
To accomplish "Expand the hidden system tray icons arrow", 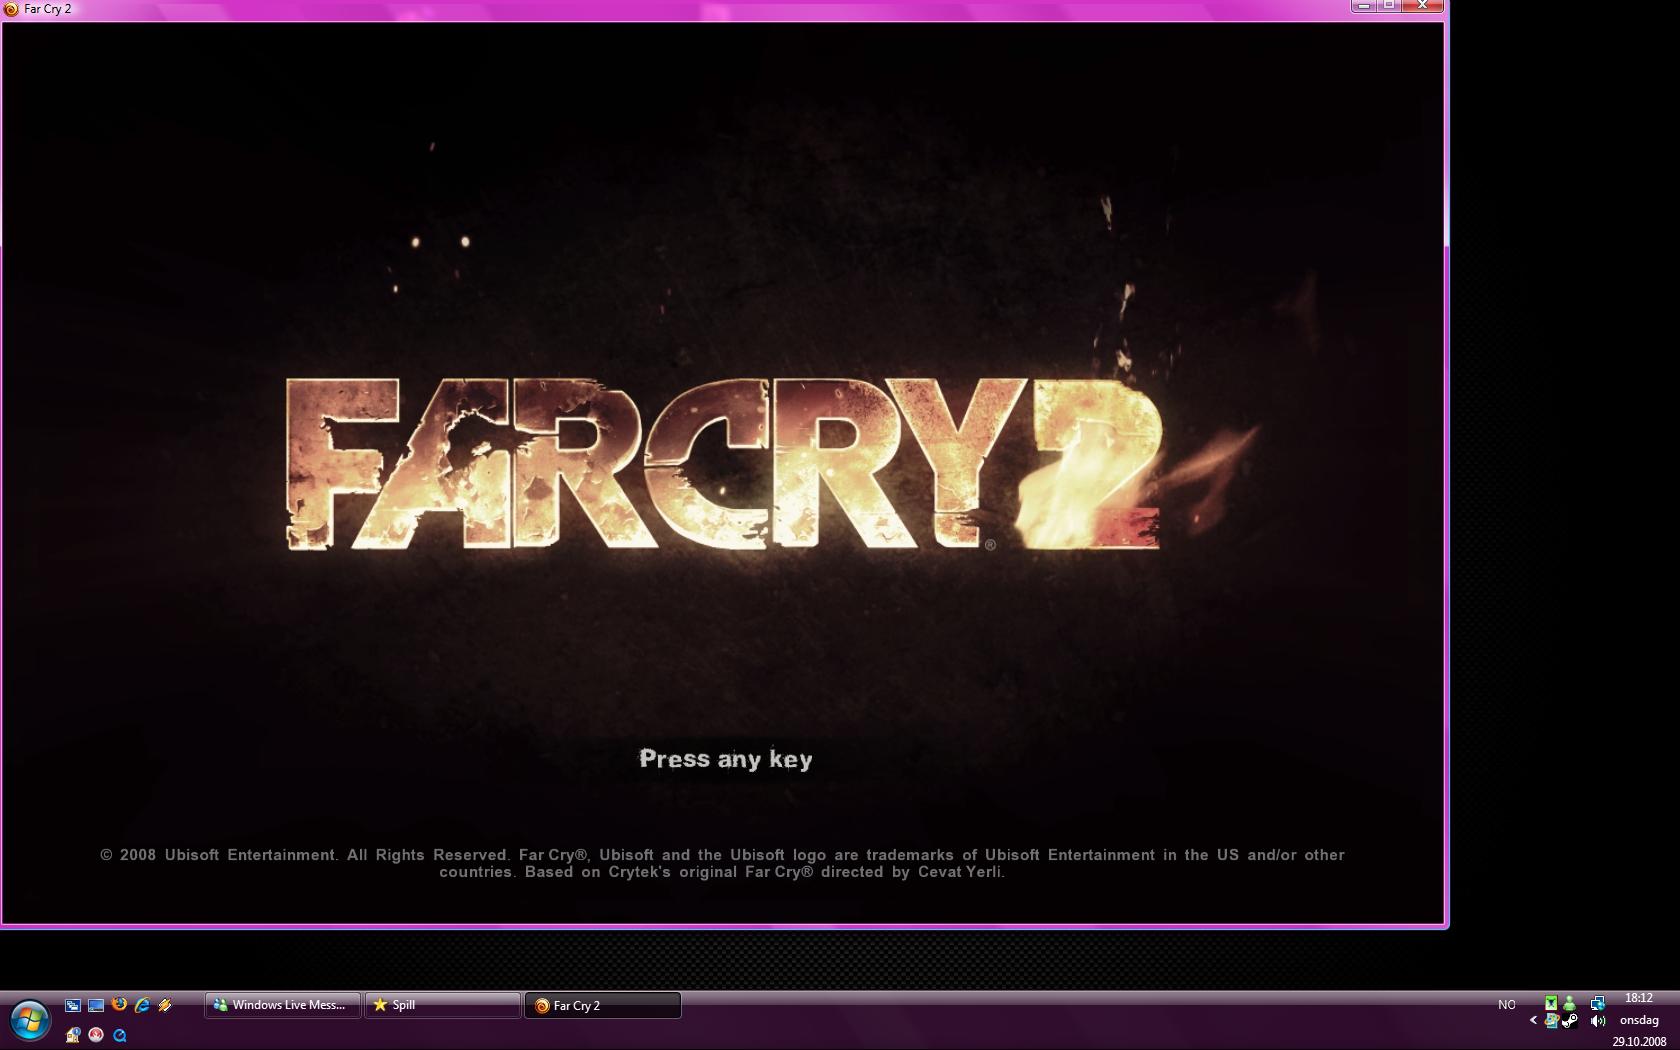I will click(1533, 1021).
